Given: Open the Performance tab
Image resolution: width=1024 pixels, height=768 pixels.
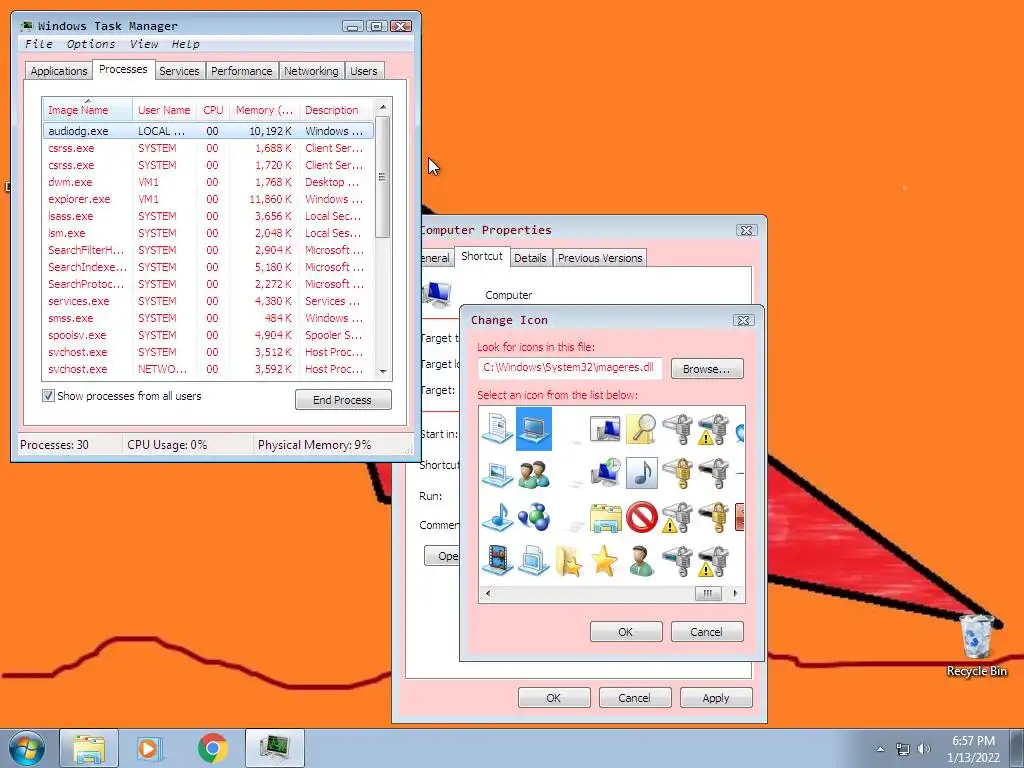Looking at the screenshot, I should (x=242, y=71).
